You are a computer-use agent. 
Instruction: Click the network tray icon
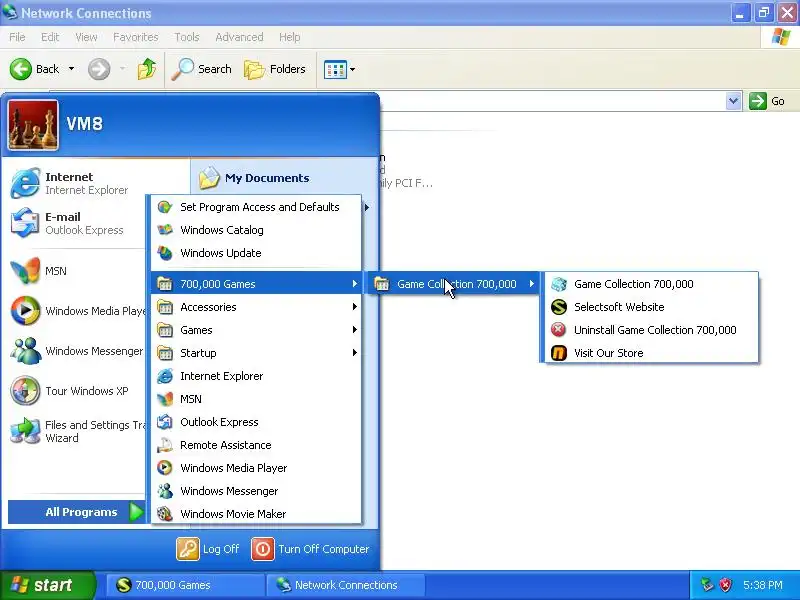pos(707,585)
